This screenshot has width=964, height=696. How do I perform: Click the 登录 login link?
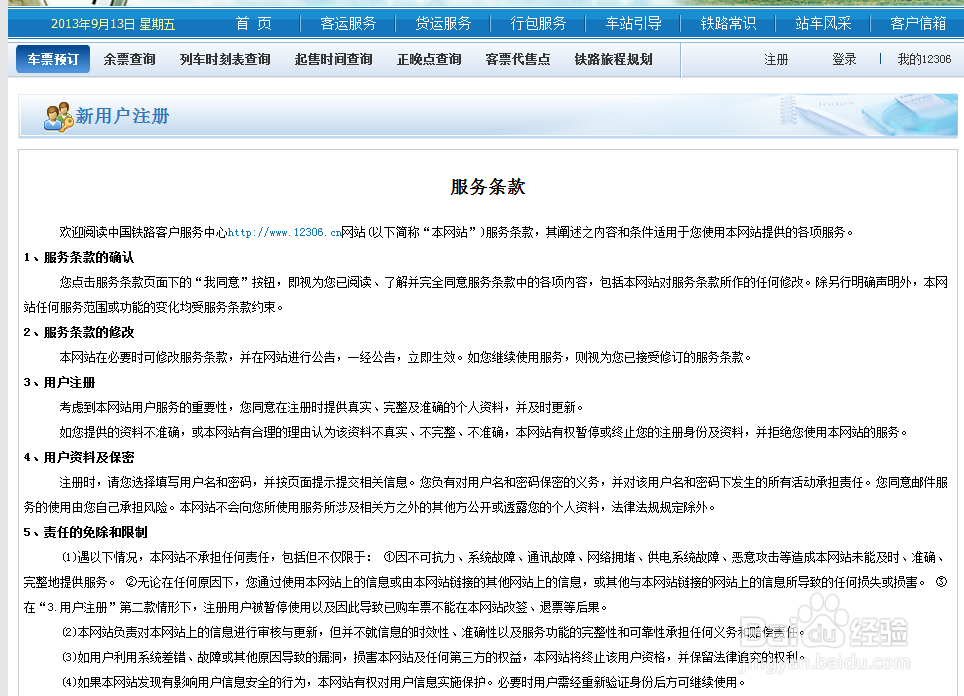[844, 60]
